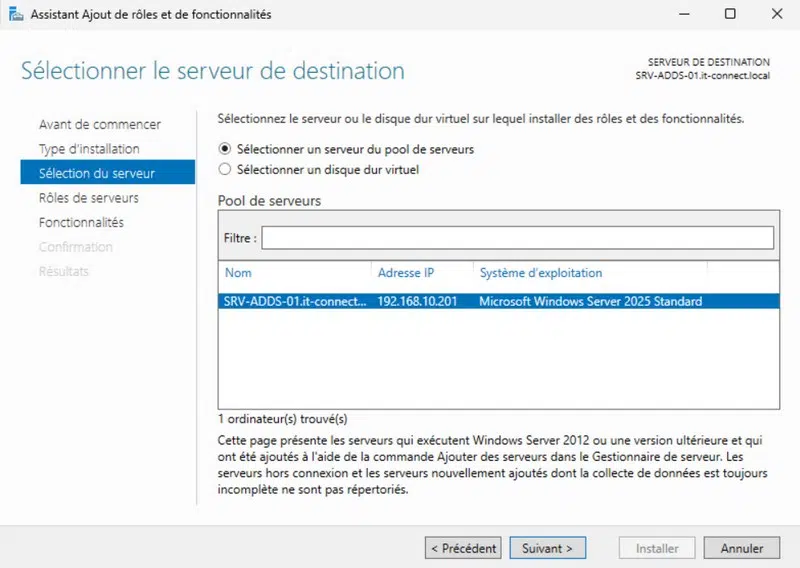The image size is (800, 568).
Task: Sort by 'Adresse IP' column header
Action: 406,273
